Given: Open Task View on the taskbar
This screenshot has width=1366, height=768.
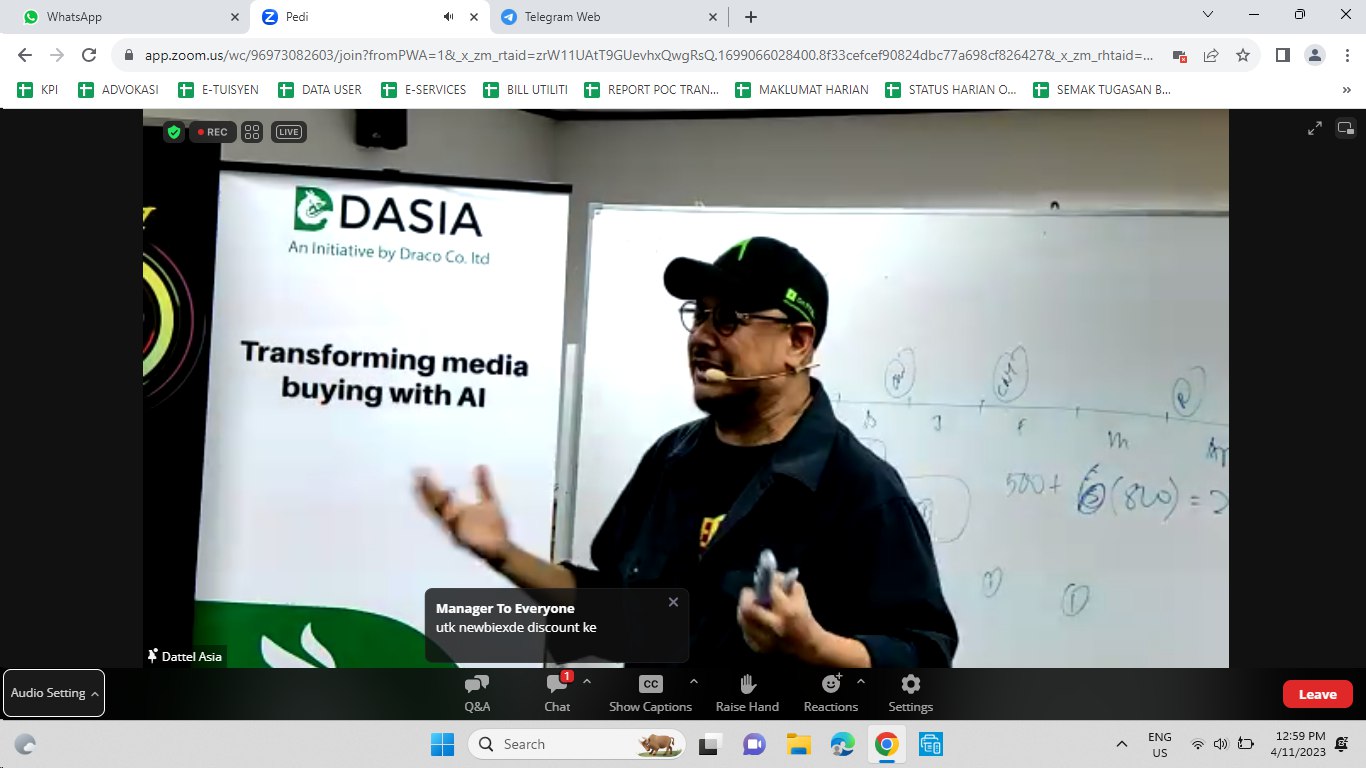Looking at the screenshot, I should 711,744.
